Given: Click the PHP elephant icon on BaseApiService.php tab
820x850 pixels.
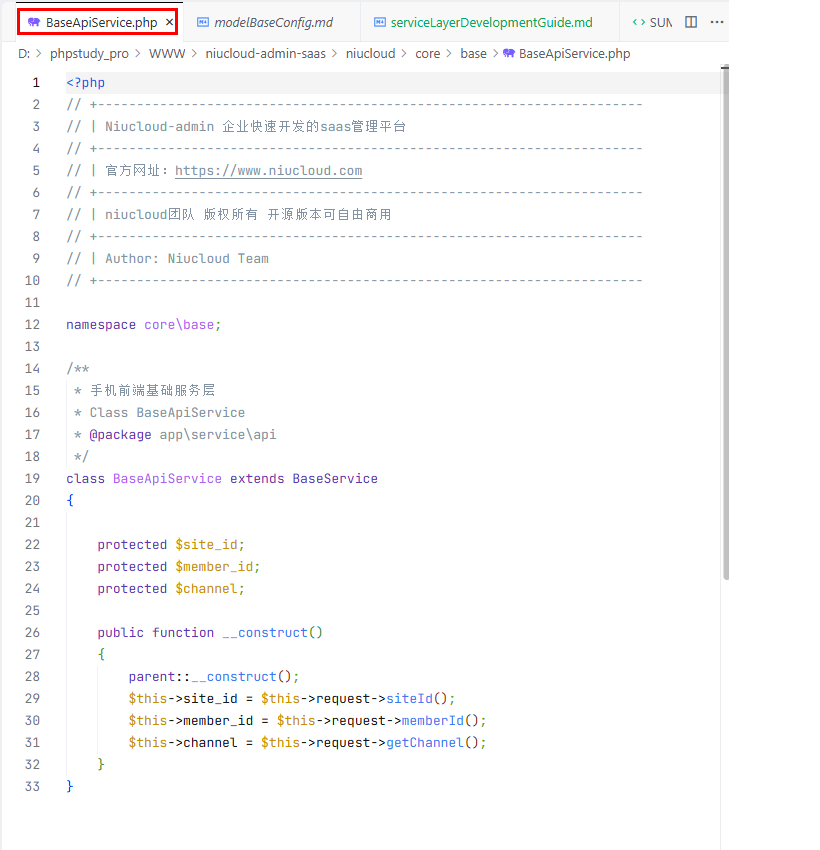Looking at the screenshot, I should click(34, 22).
